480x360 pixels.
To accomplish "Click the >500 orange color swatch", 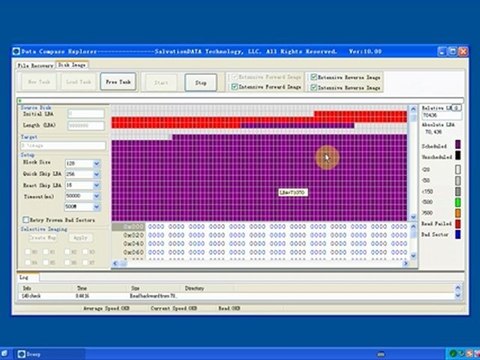I will [x=458, y=213].
